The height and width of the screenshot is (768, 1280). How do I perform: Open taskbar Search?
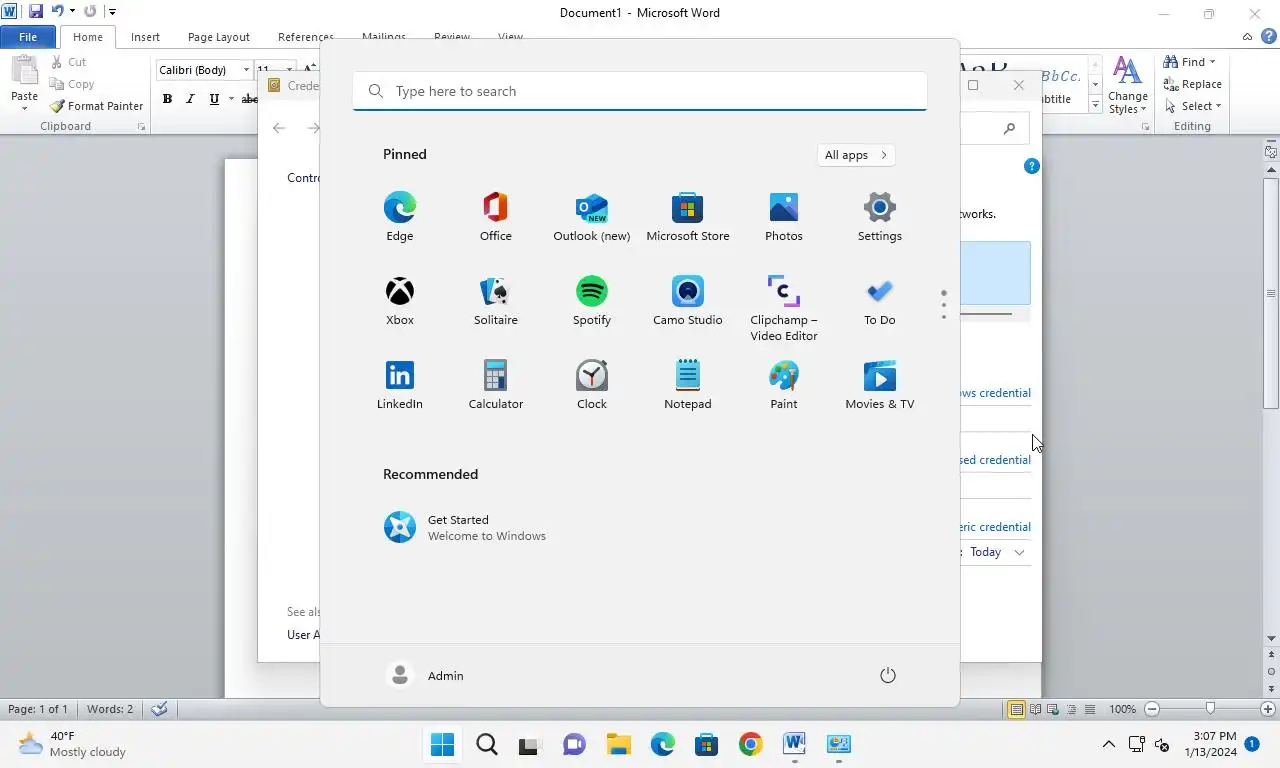coord(487,744)
